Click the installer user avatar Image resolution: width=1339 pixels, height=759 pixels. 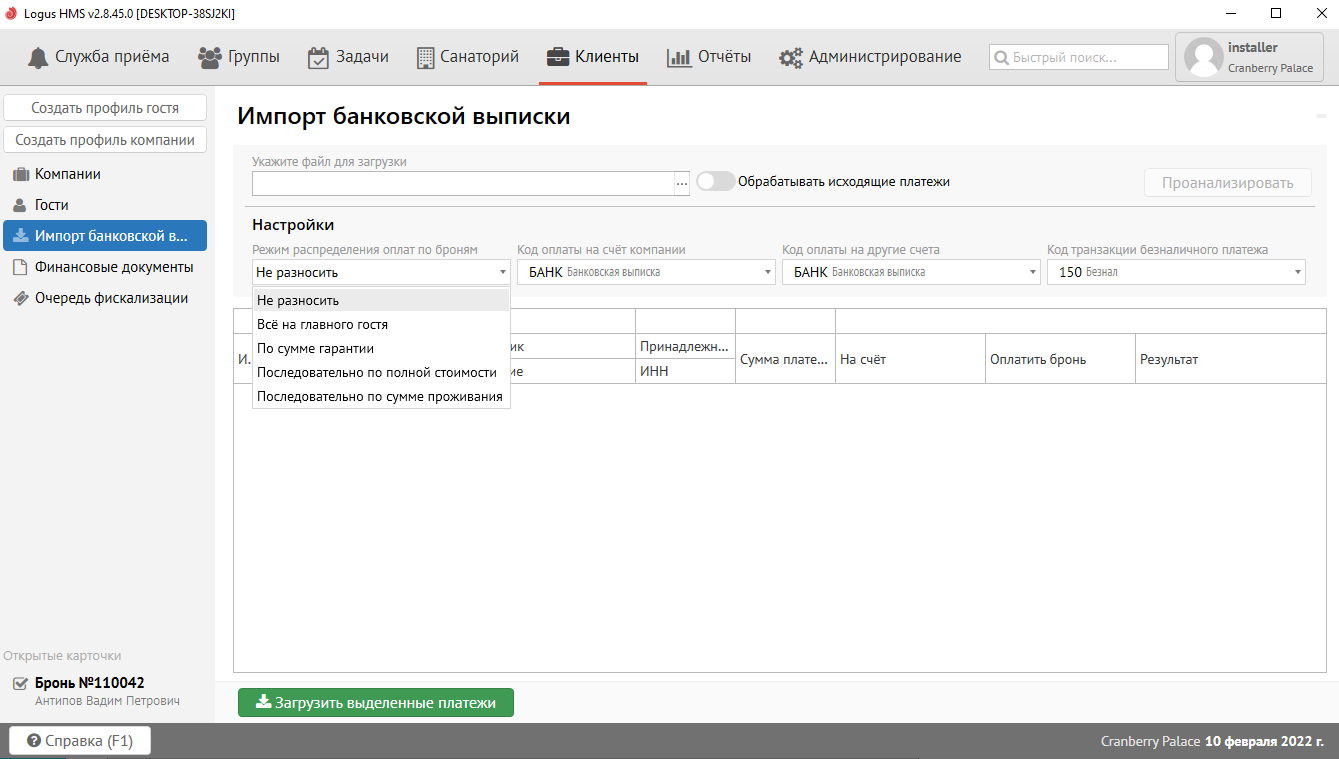[1203, 58]
